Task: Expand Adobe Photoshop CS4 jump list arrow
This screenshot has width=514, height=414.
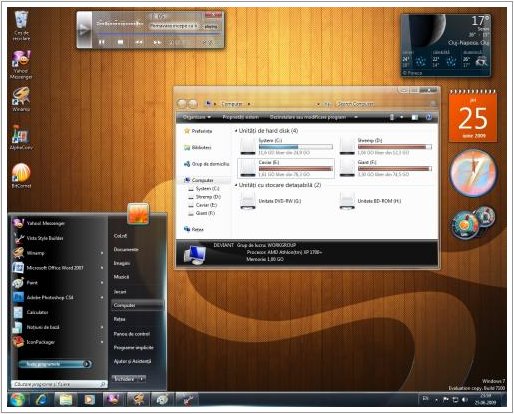Action: point(102,297)
